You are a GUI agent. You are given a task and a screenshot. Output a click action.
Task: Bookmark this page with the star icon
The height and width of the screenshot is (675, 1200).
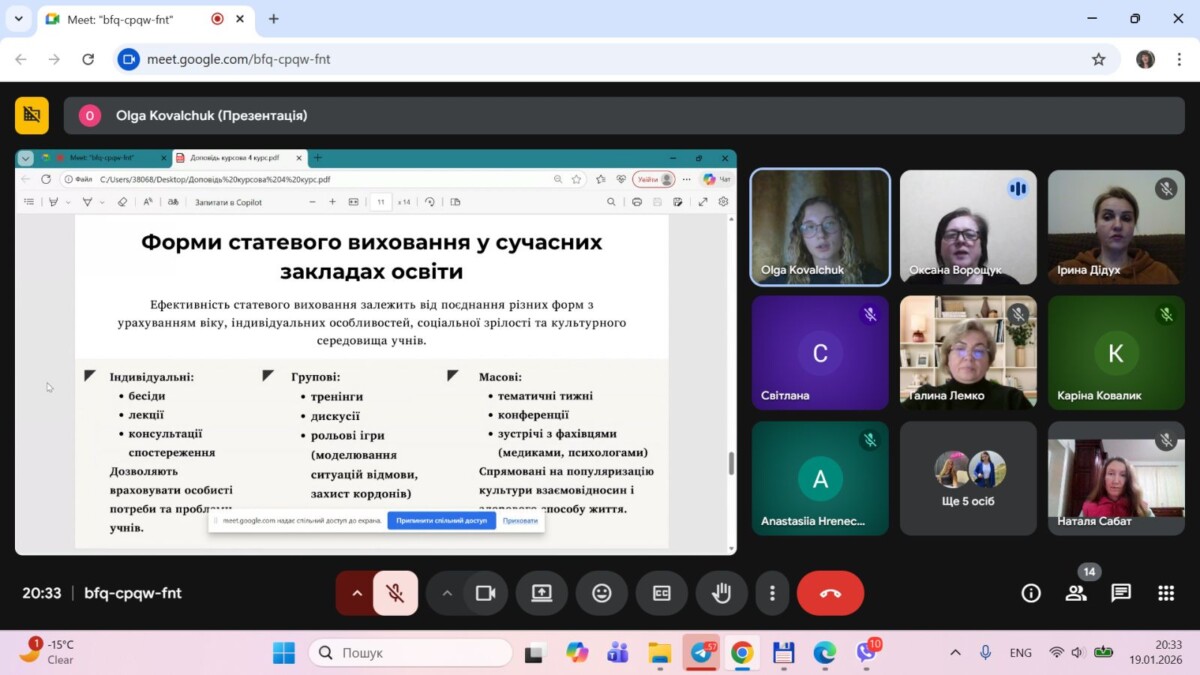click(1099, 59)
